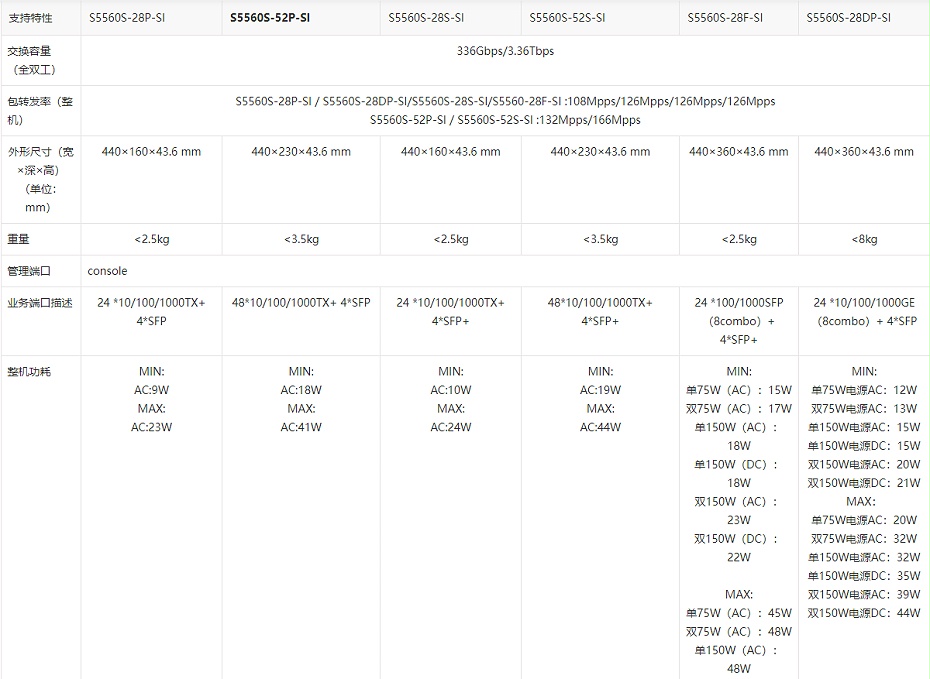Select the S5560S-28P-SI column header
930x679 pixels.
pyautogui.click(x=129, y=17)
